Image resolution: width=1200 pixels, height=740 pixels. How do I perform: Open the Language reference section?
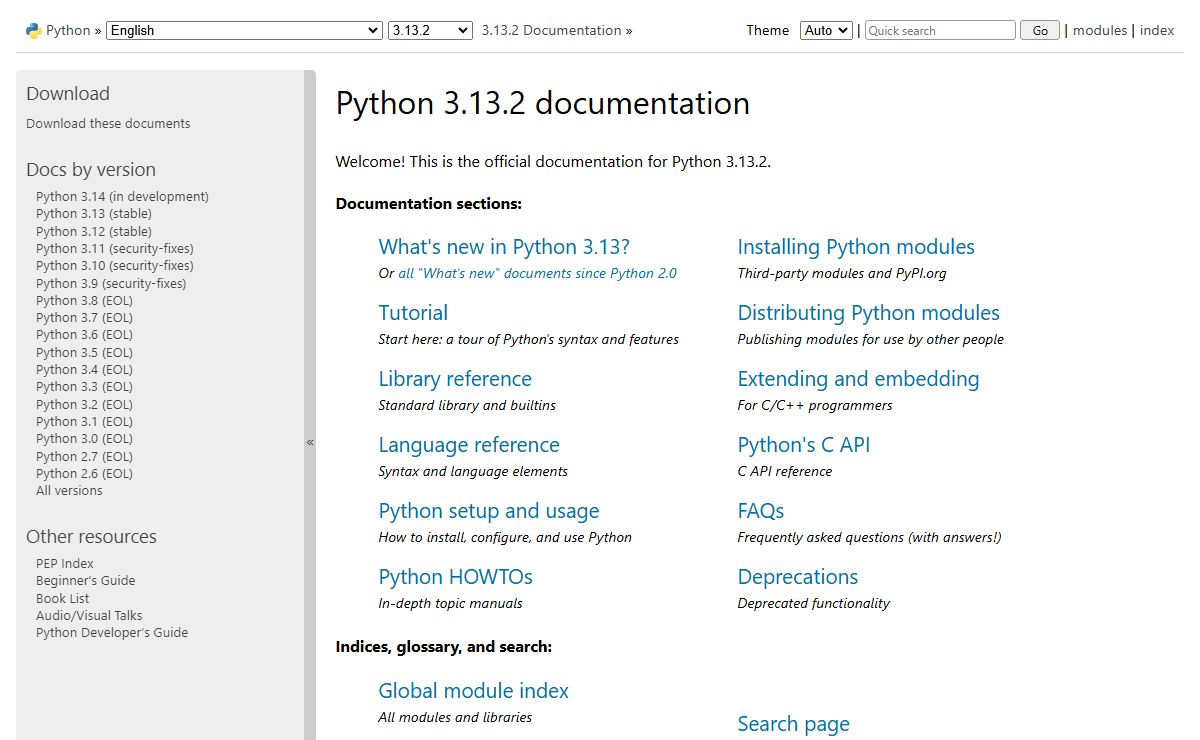(469, 445)
